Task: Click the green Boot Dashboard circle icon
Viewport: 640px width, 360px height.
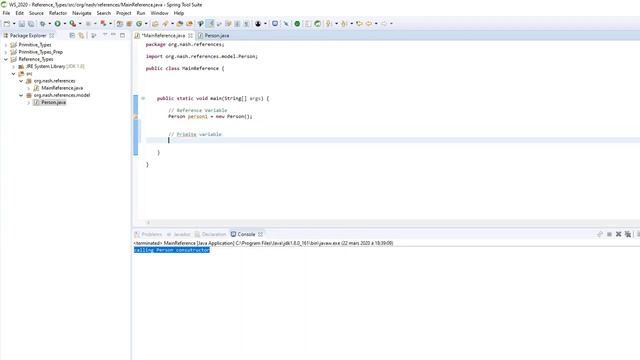Action: 297,24
